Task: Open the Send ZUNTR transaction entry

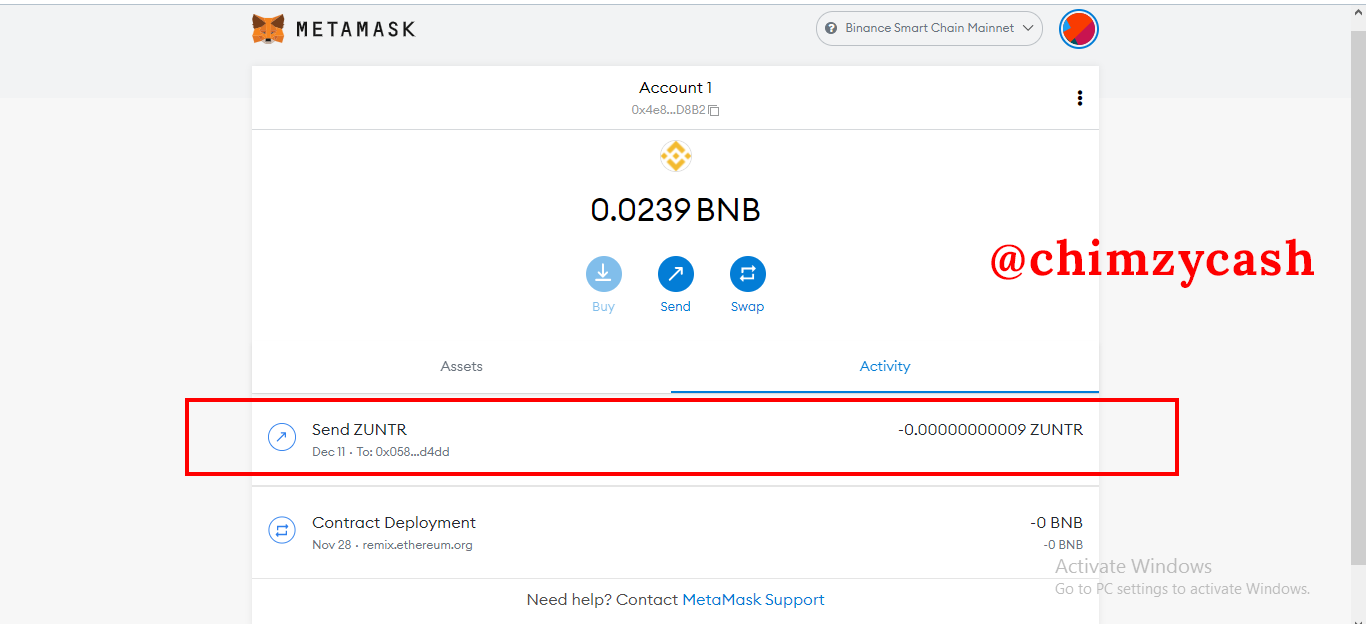Action: click(x=675, y=438)
